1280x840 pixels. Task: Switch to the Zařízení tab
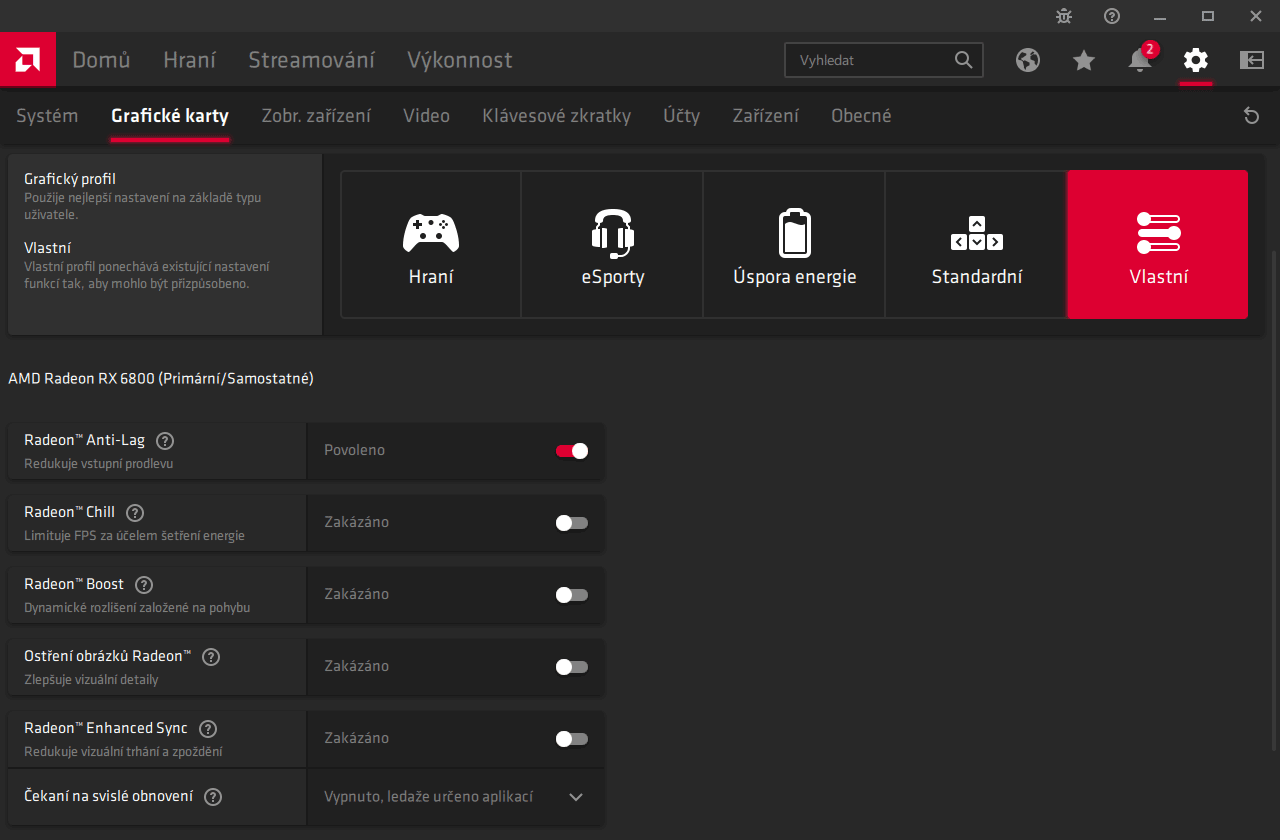coord(765,116)
